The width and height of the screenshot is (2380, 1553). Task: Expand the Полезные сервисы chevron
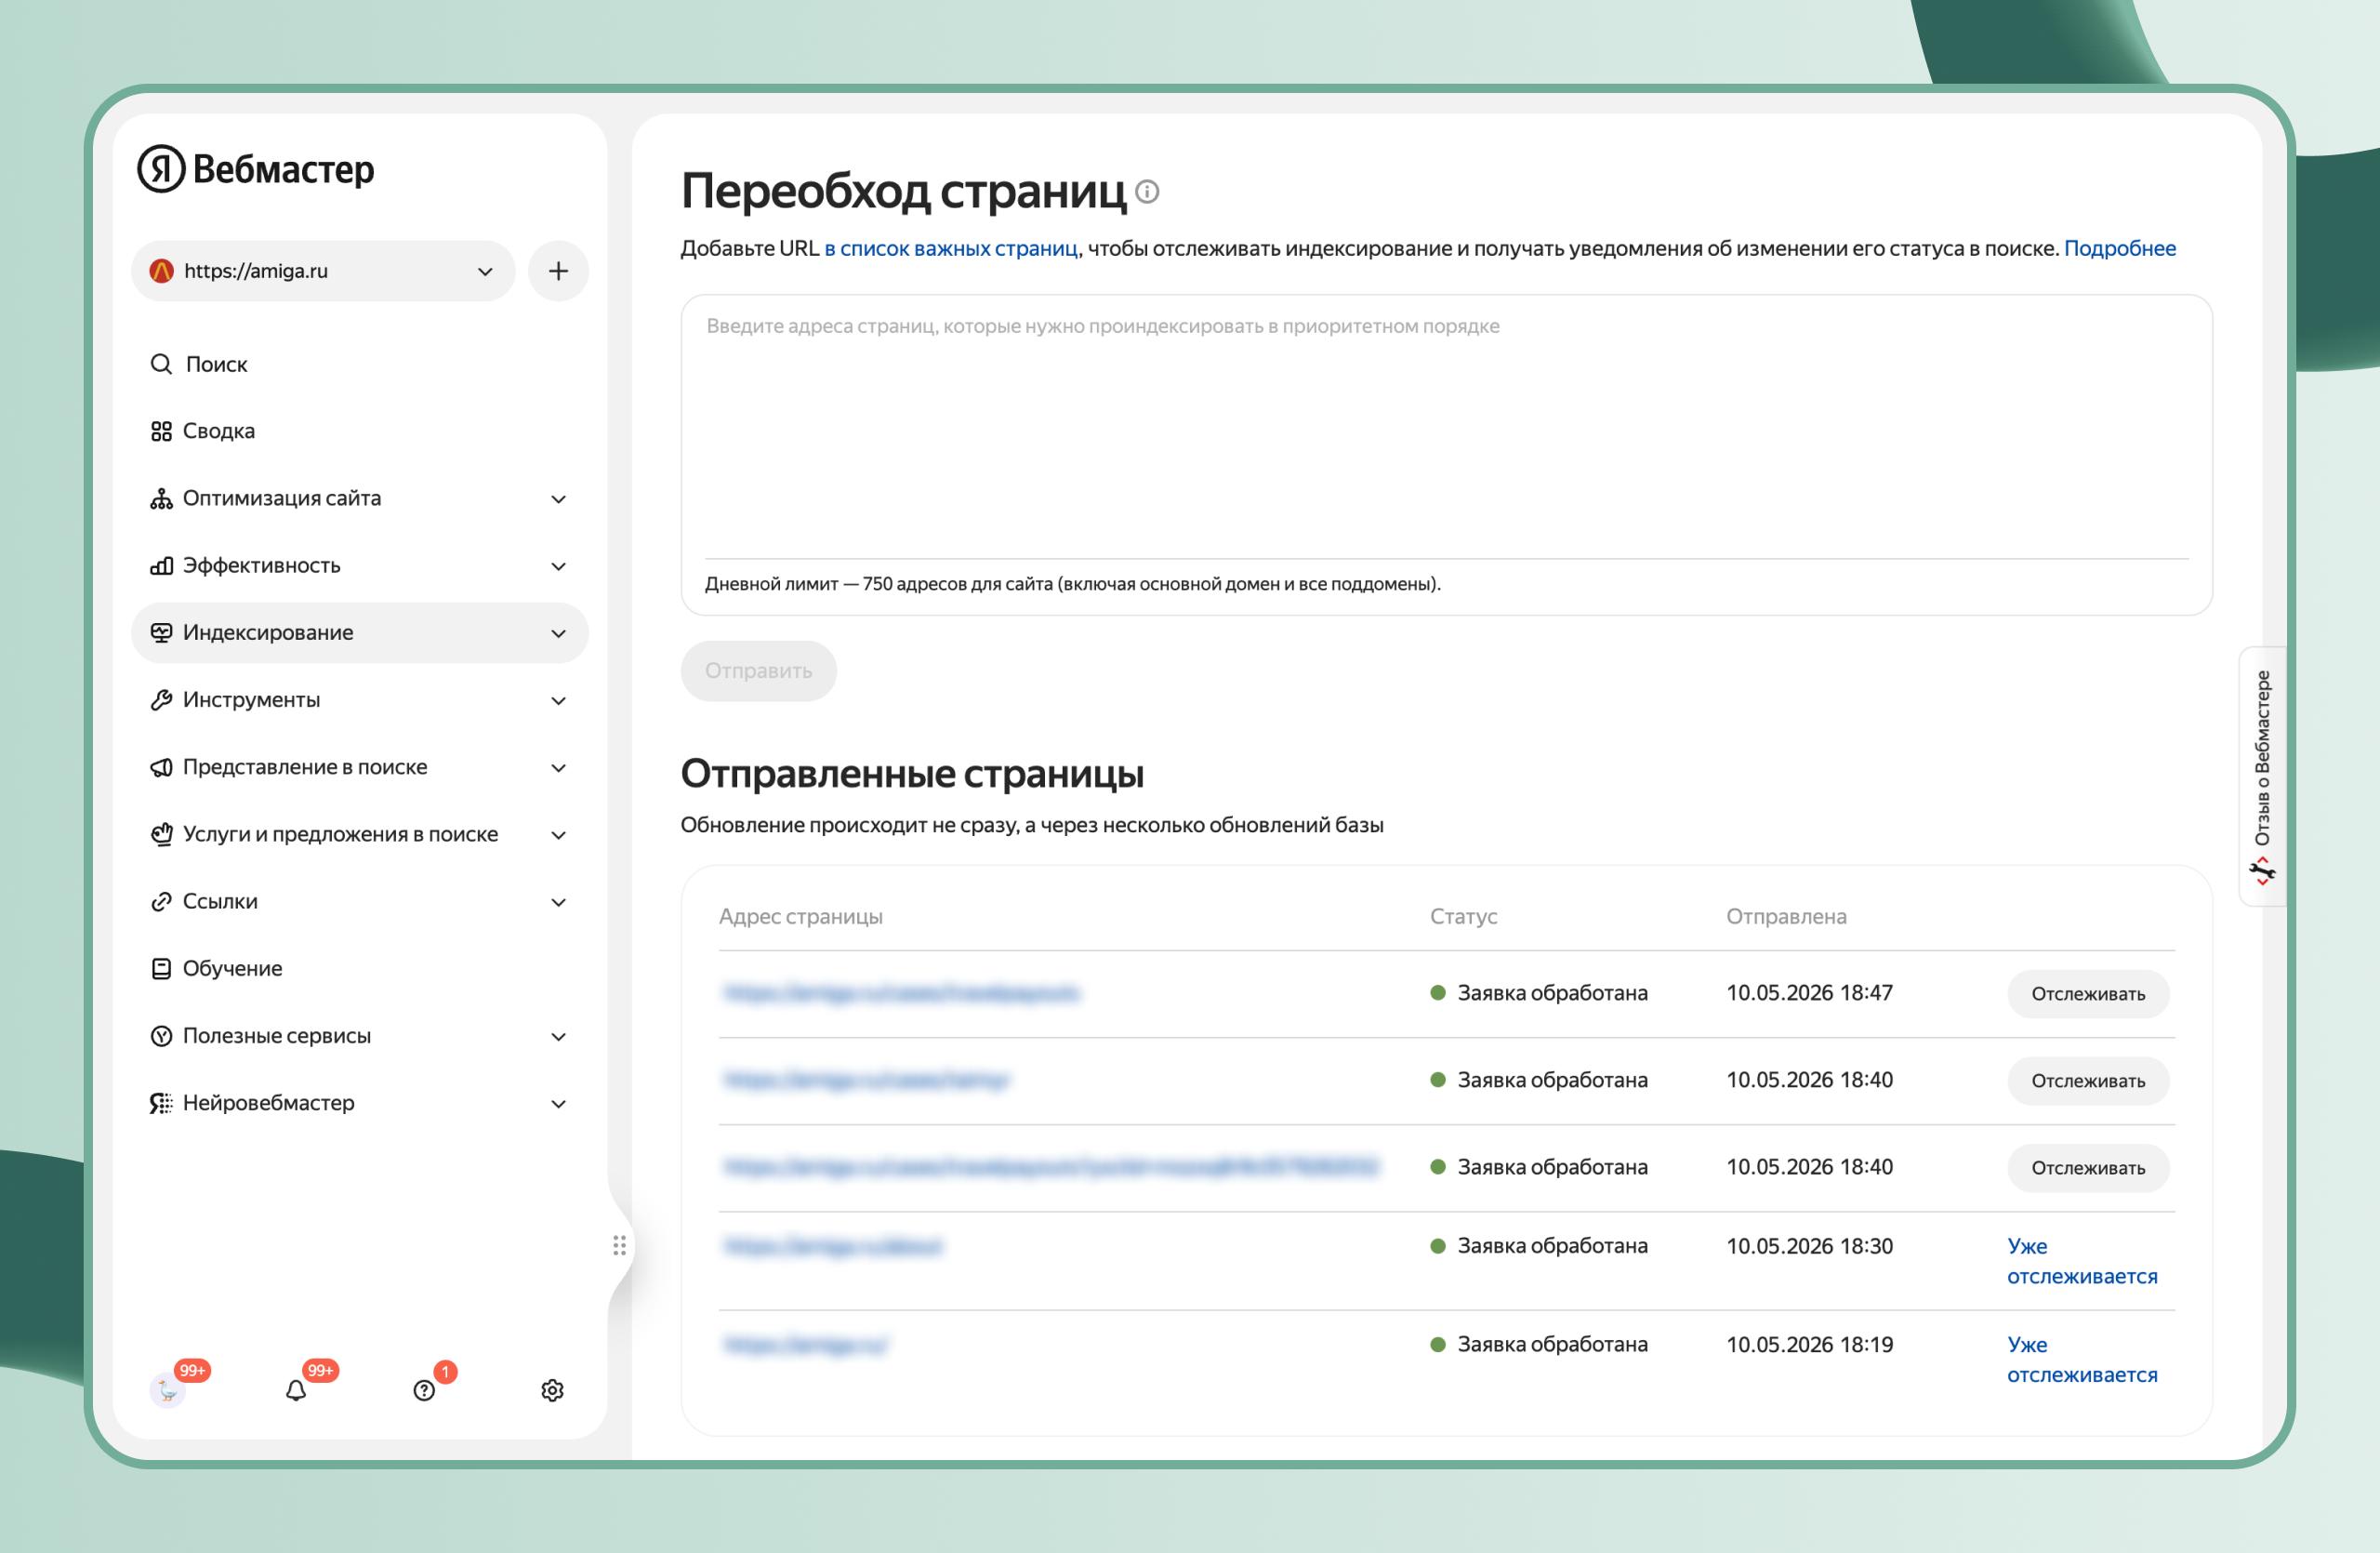pyautogui.click(x=559, y=1037)
